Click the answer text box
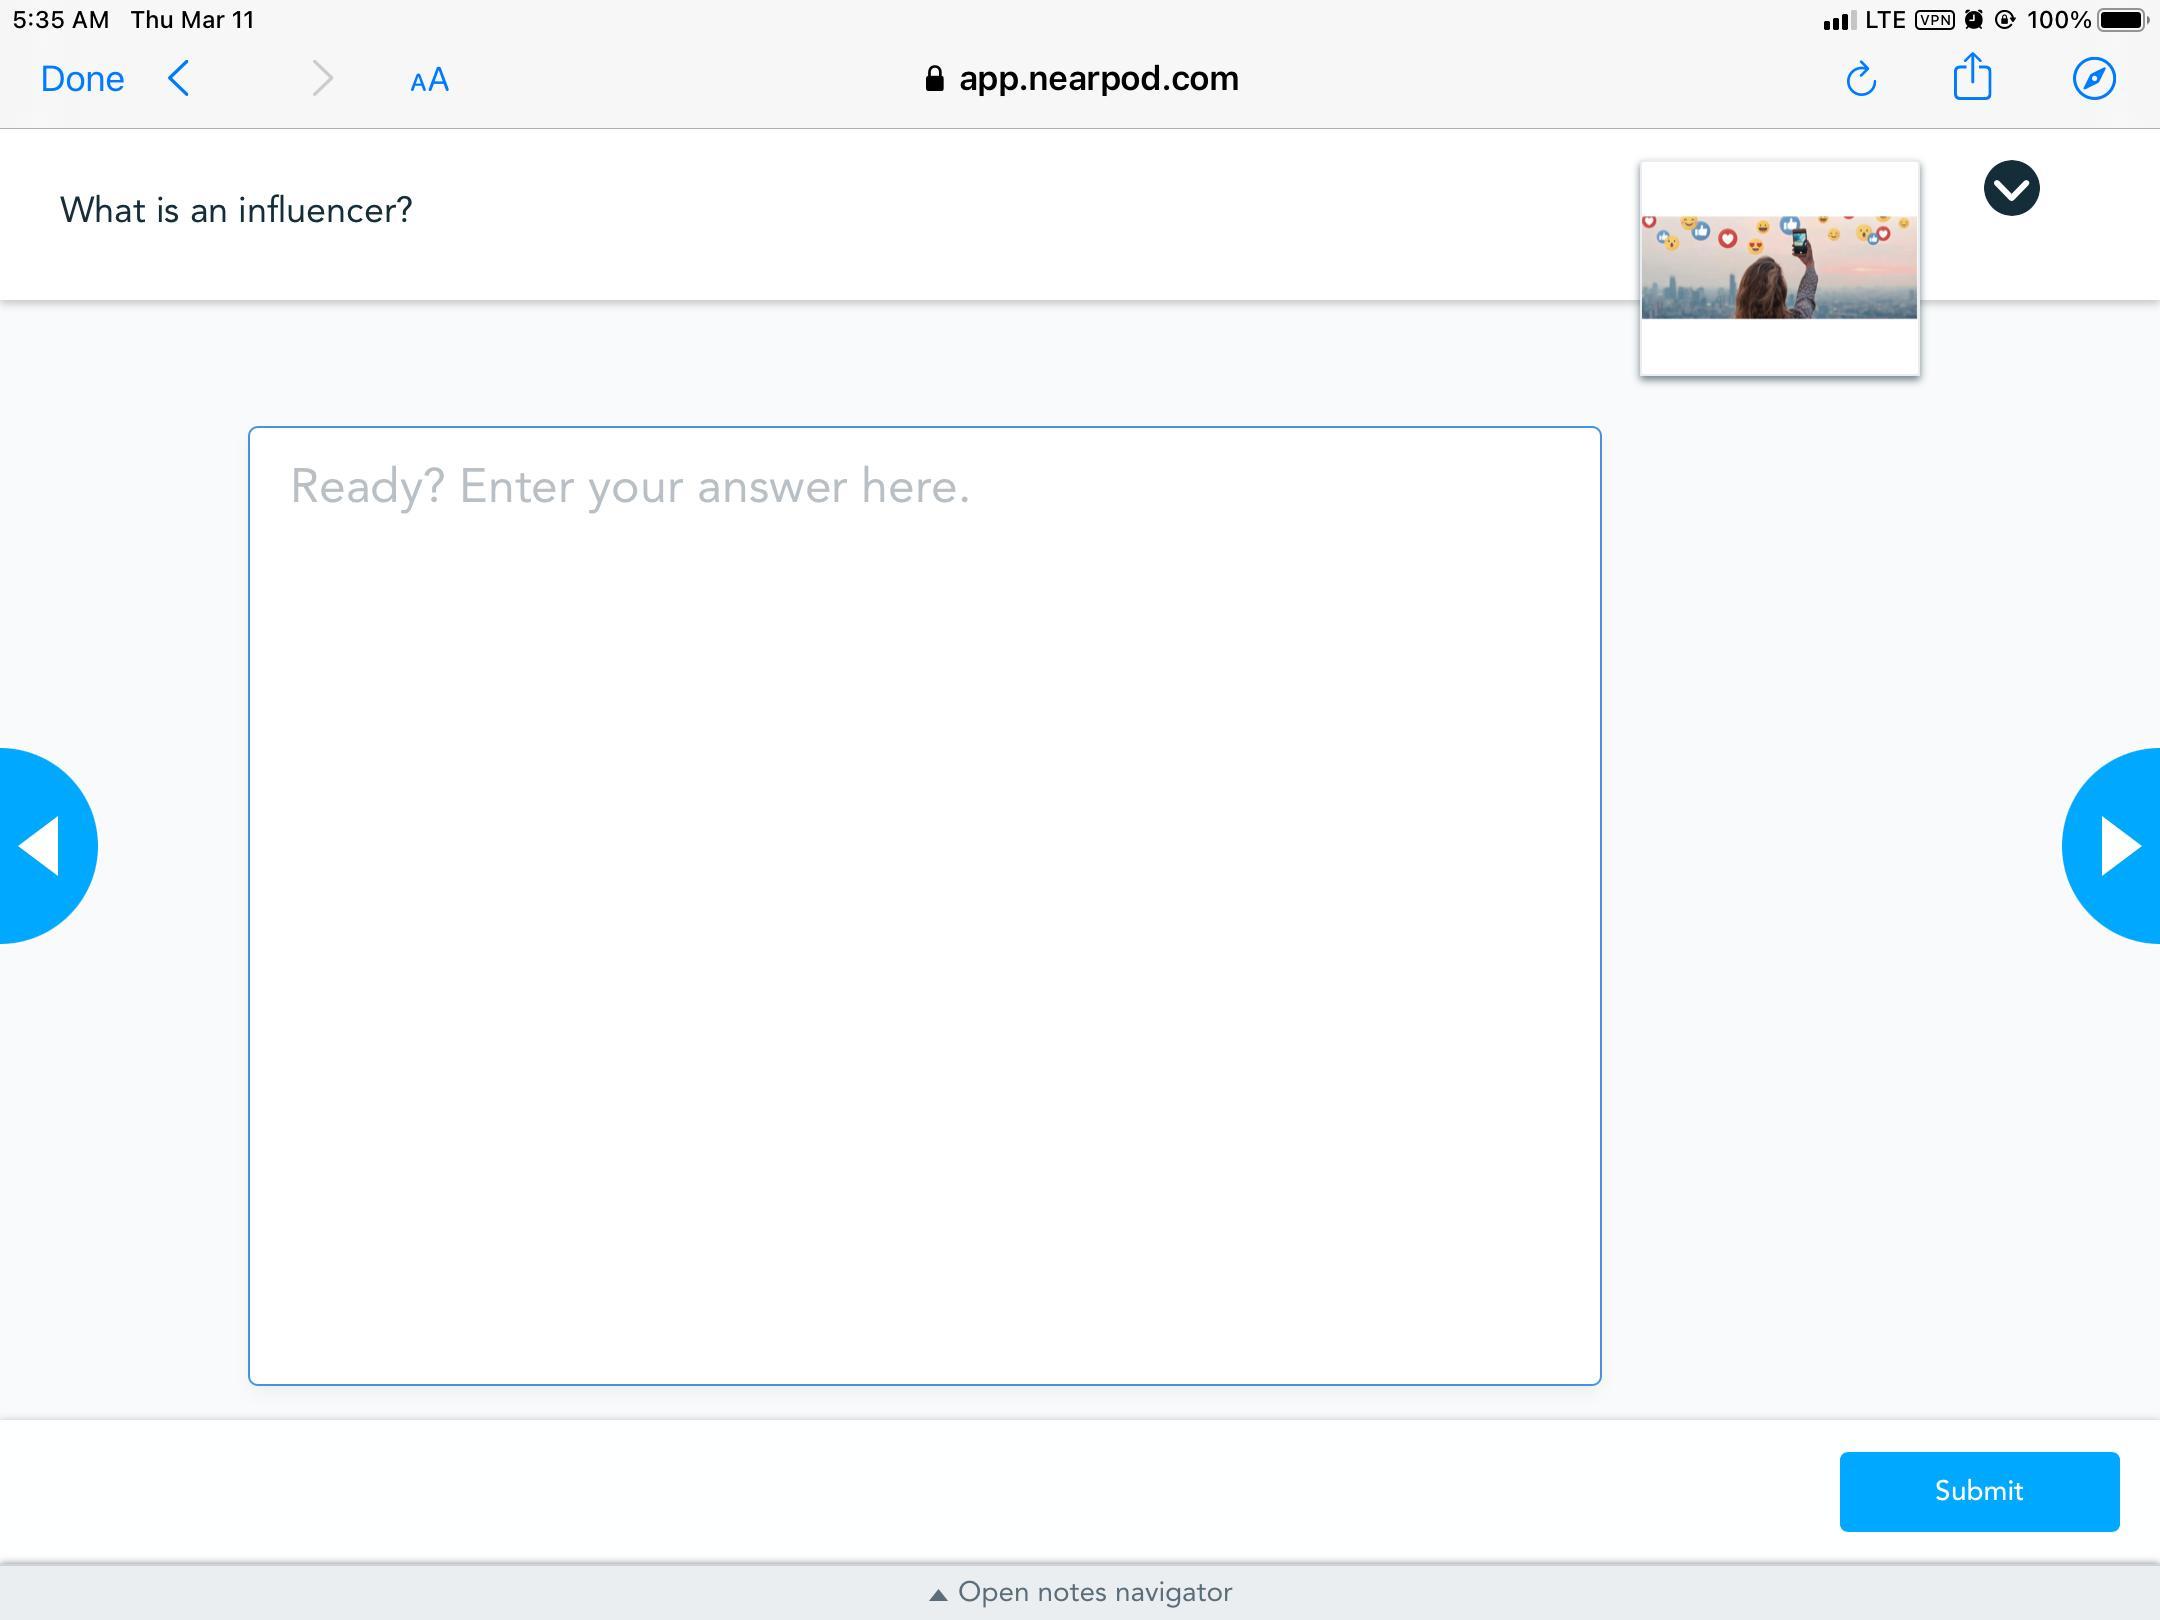 [924, 905]
